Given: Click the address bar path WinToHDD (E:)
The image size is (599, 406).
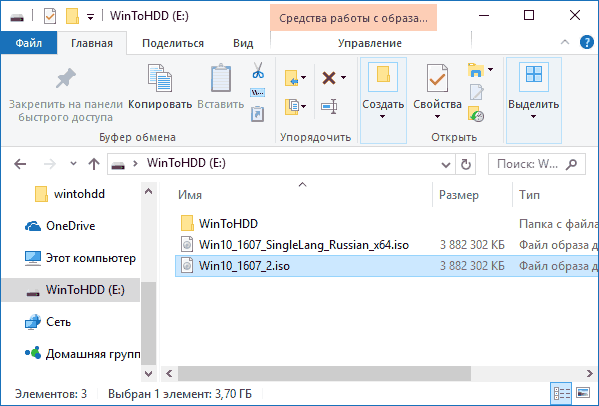Looking at the screenshot, I should [x=186, y=163].
